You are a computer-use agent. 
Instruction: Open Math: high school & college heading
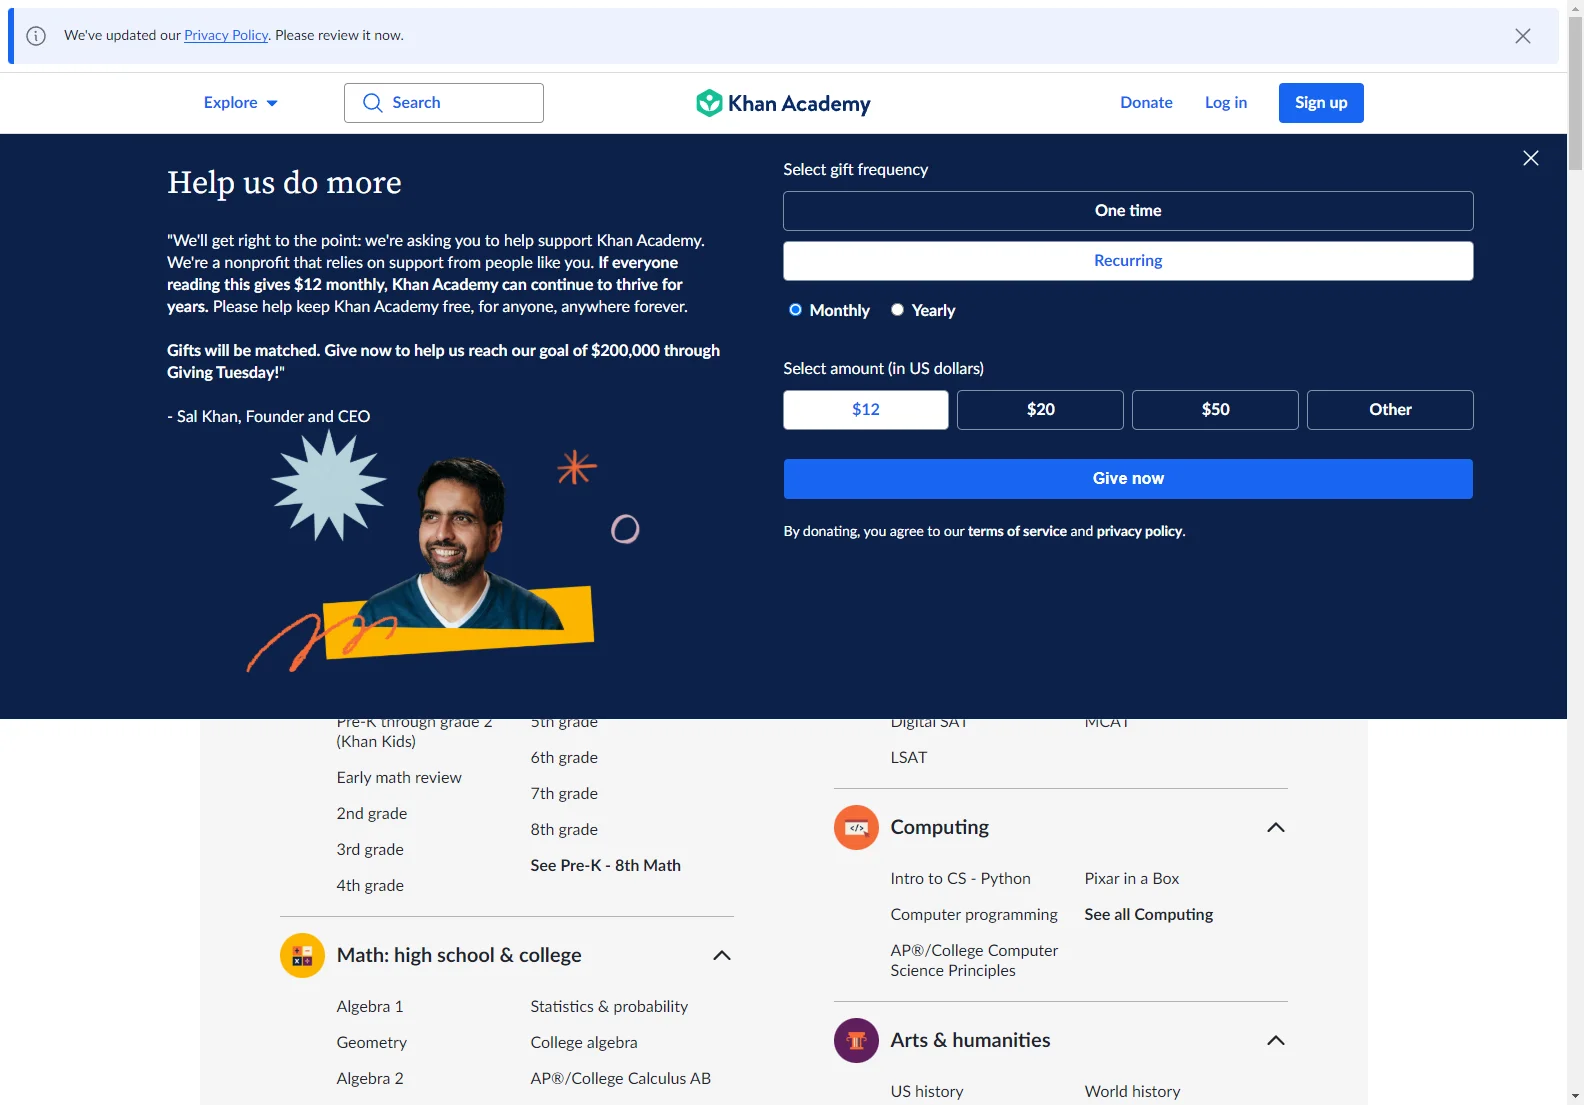[459, 956]
